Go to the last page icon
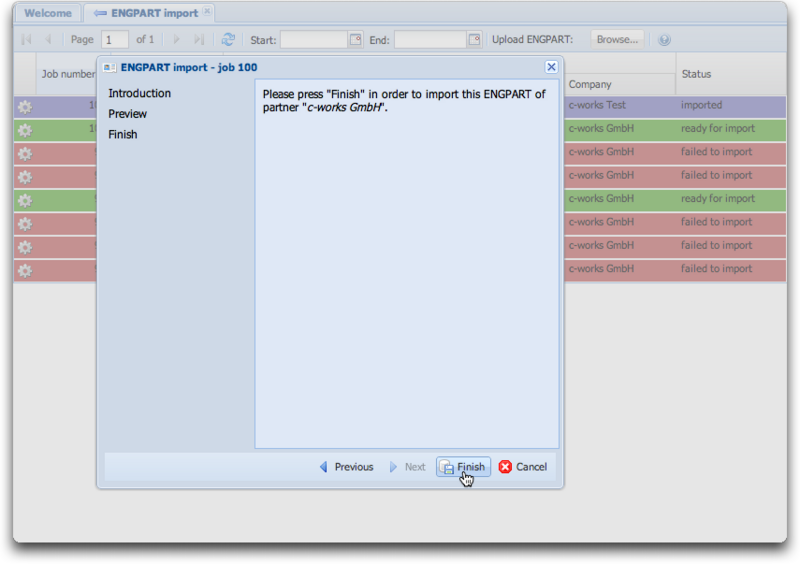 click(198, 40)
